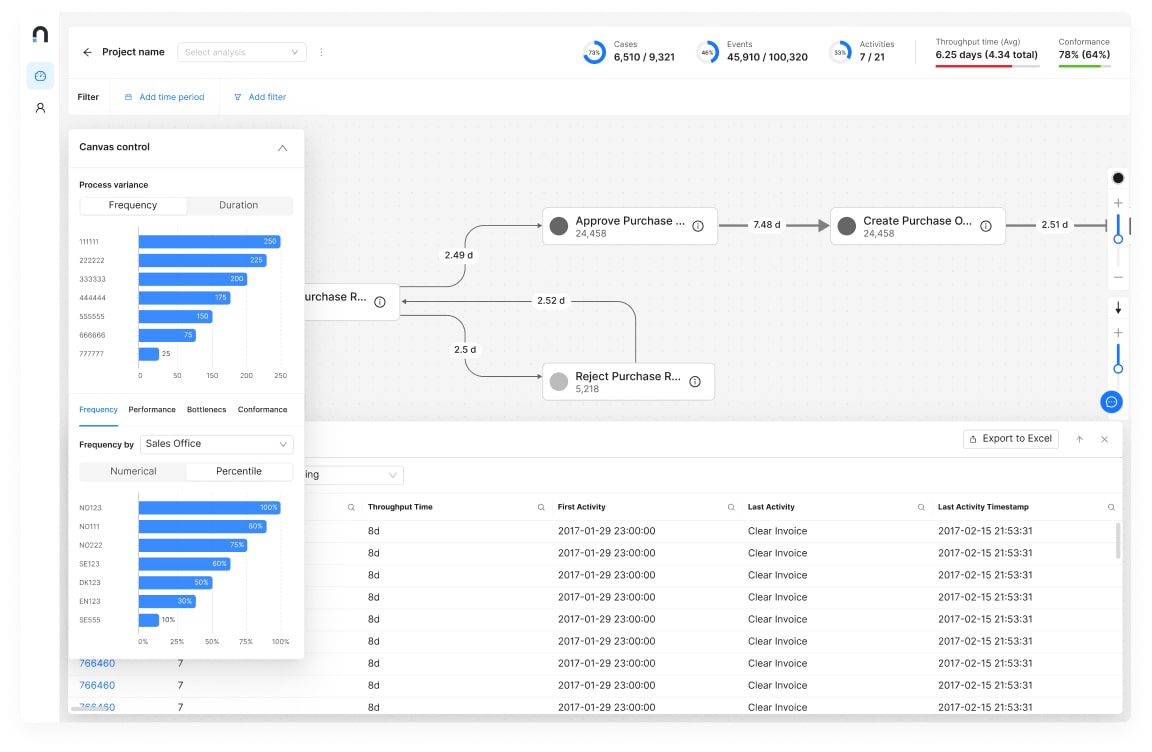The width and height of the screenshot is (1152, 752).
Task: Open the blue chat bubble button
Action: (1112, 402)
